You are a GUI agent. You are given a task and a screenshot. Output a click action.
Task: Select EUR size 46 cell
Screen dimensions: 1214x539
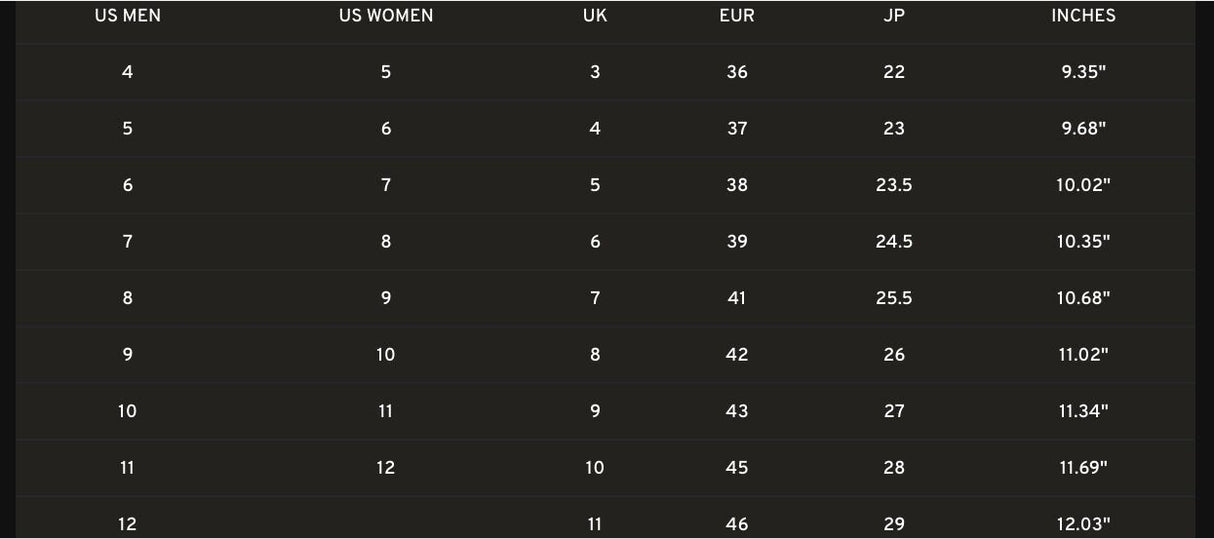(x=737, y=524)
